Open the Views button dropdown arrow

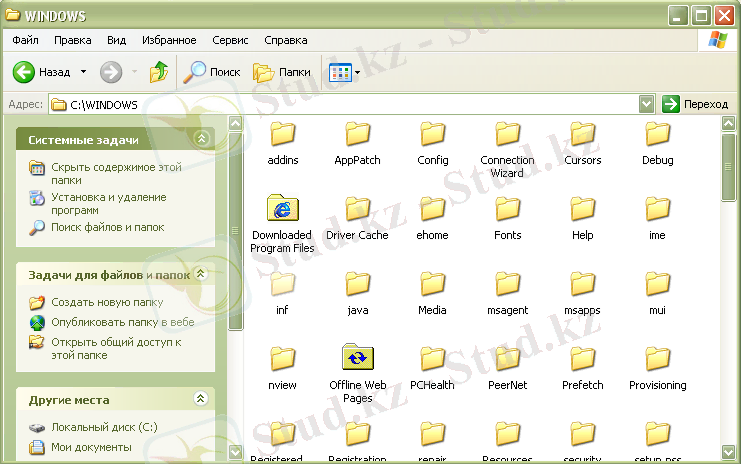click(357, 72)
